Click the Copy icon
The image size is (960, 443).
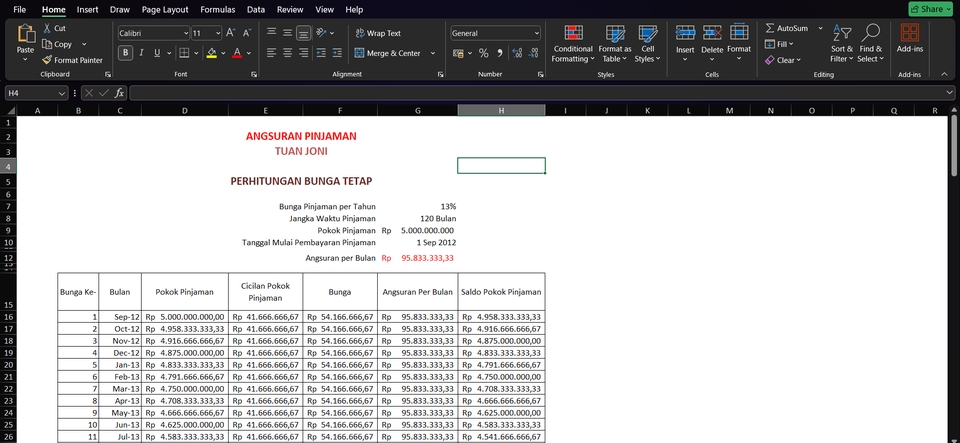47,44
